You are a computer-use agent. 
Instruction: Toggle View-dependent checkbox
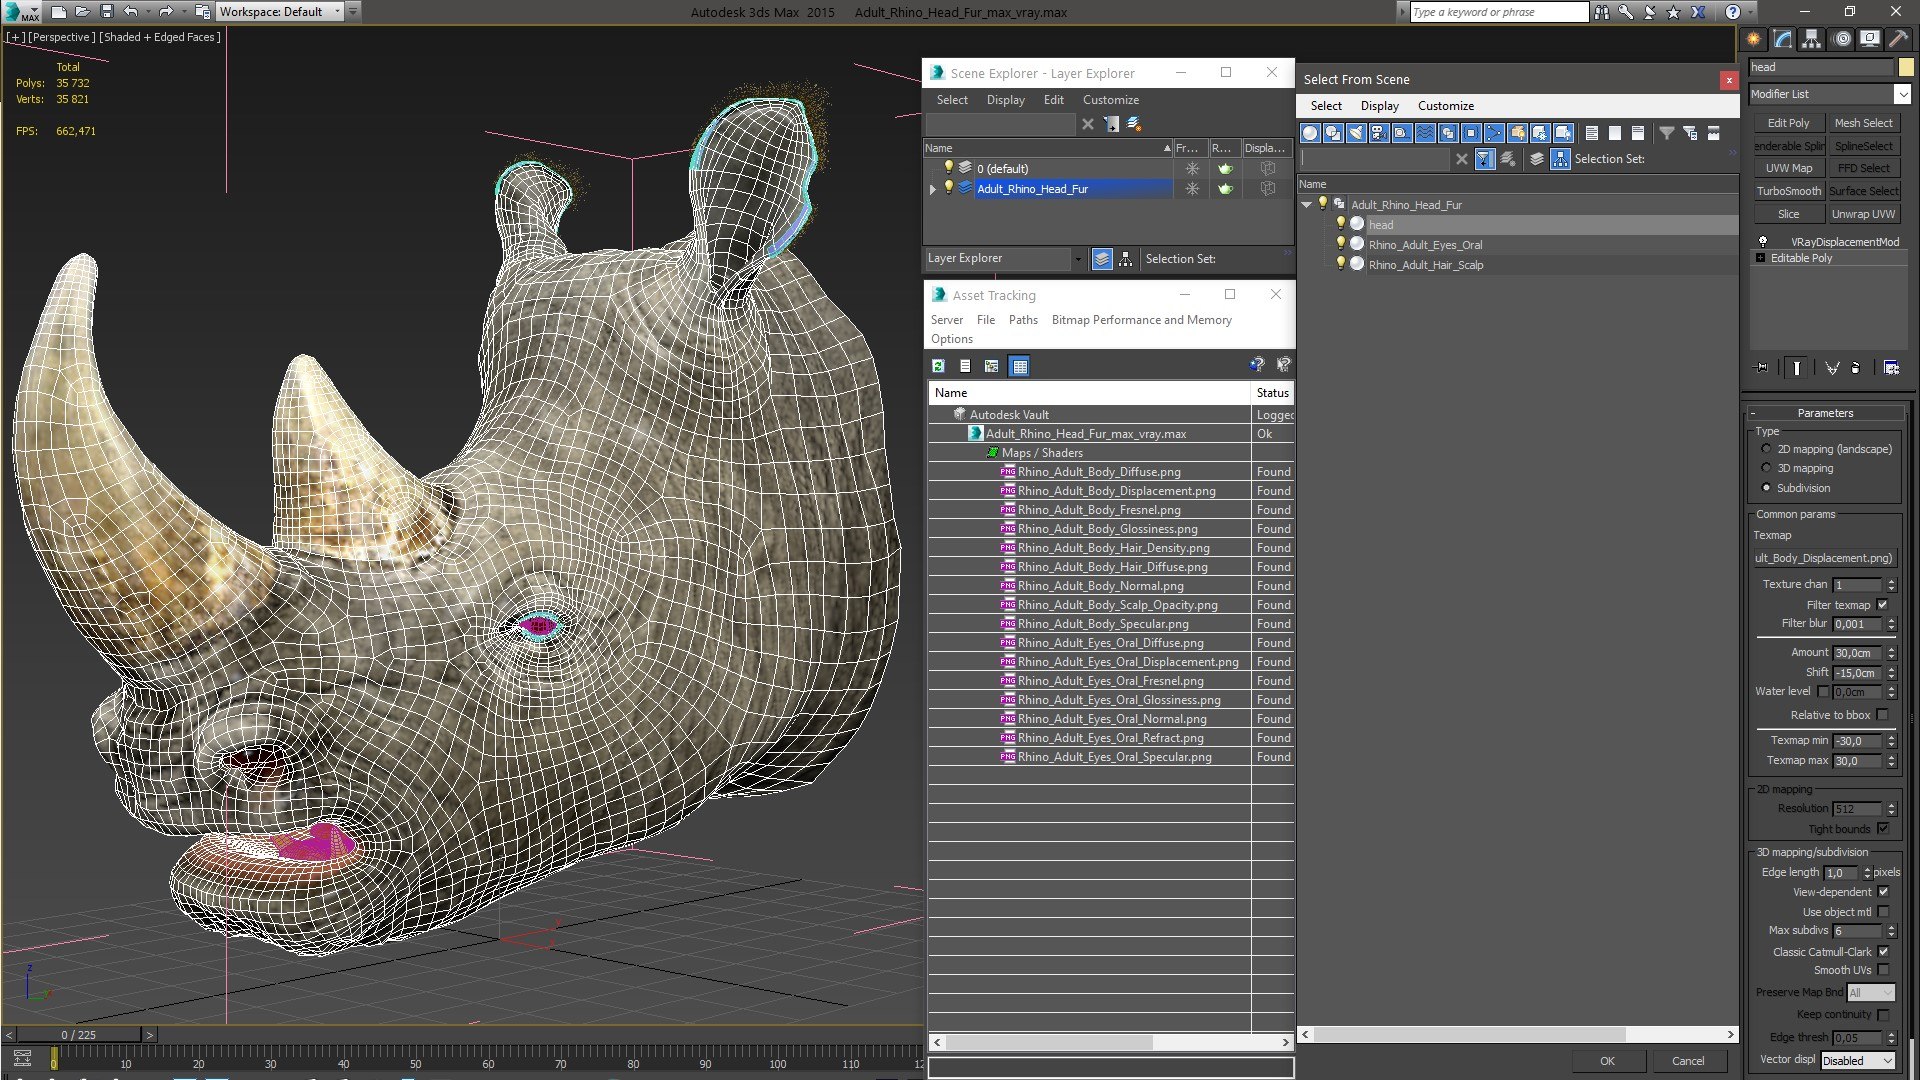coord(1883,892)
